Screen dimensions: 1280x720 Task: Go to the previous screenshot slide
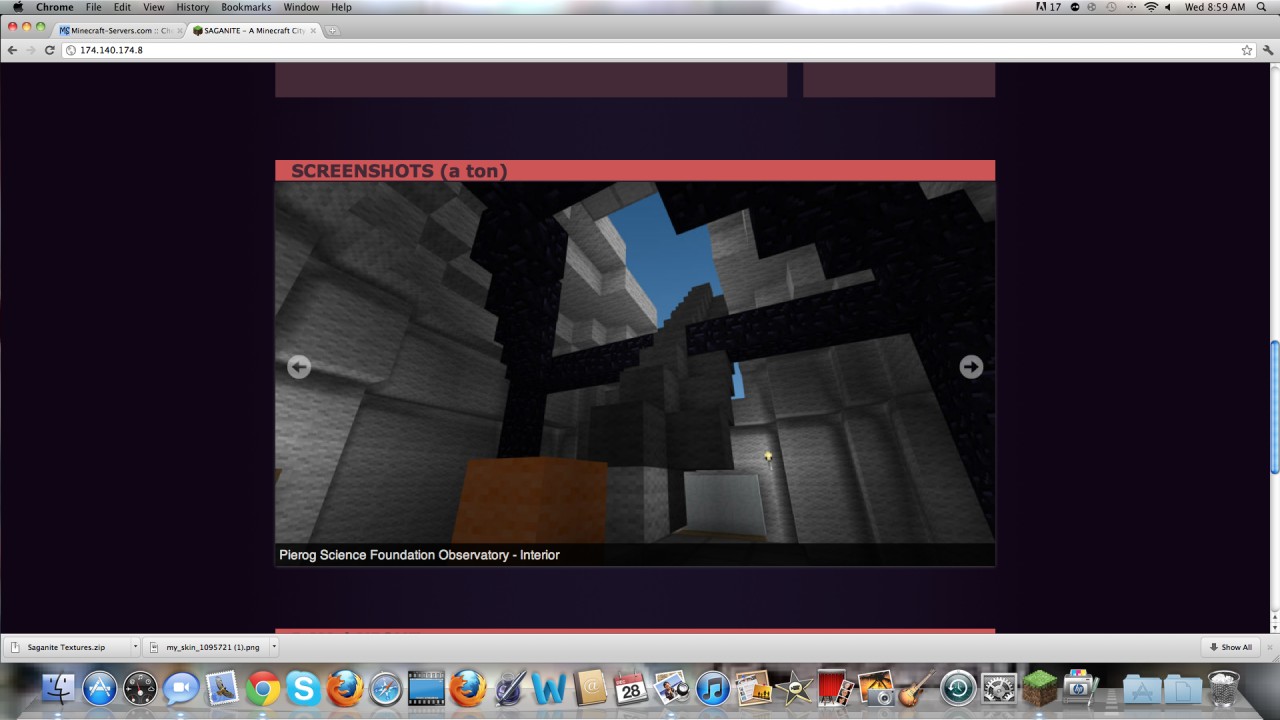click(298, 367)
